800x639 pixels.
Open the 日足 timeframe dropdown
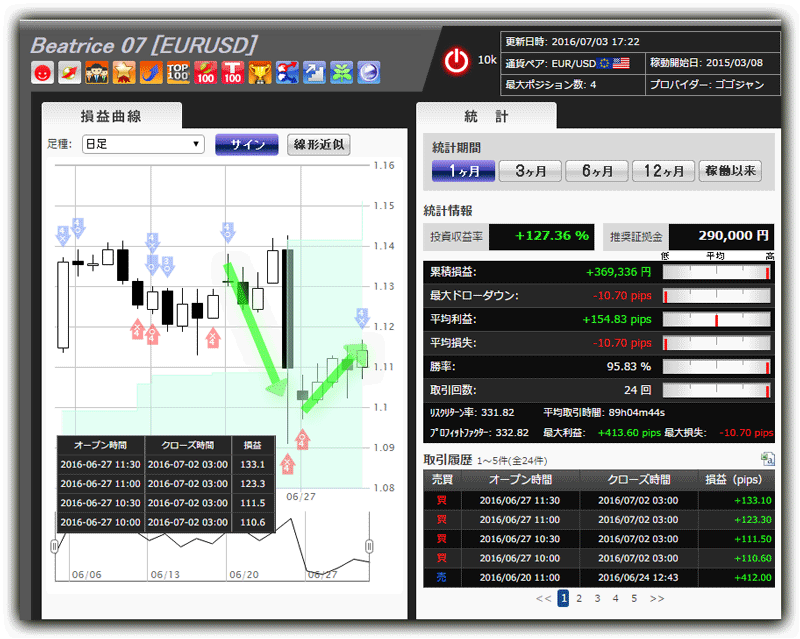pyautogui.click(x=143, y=144)
